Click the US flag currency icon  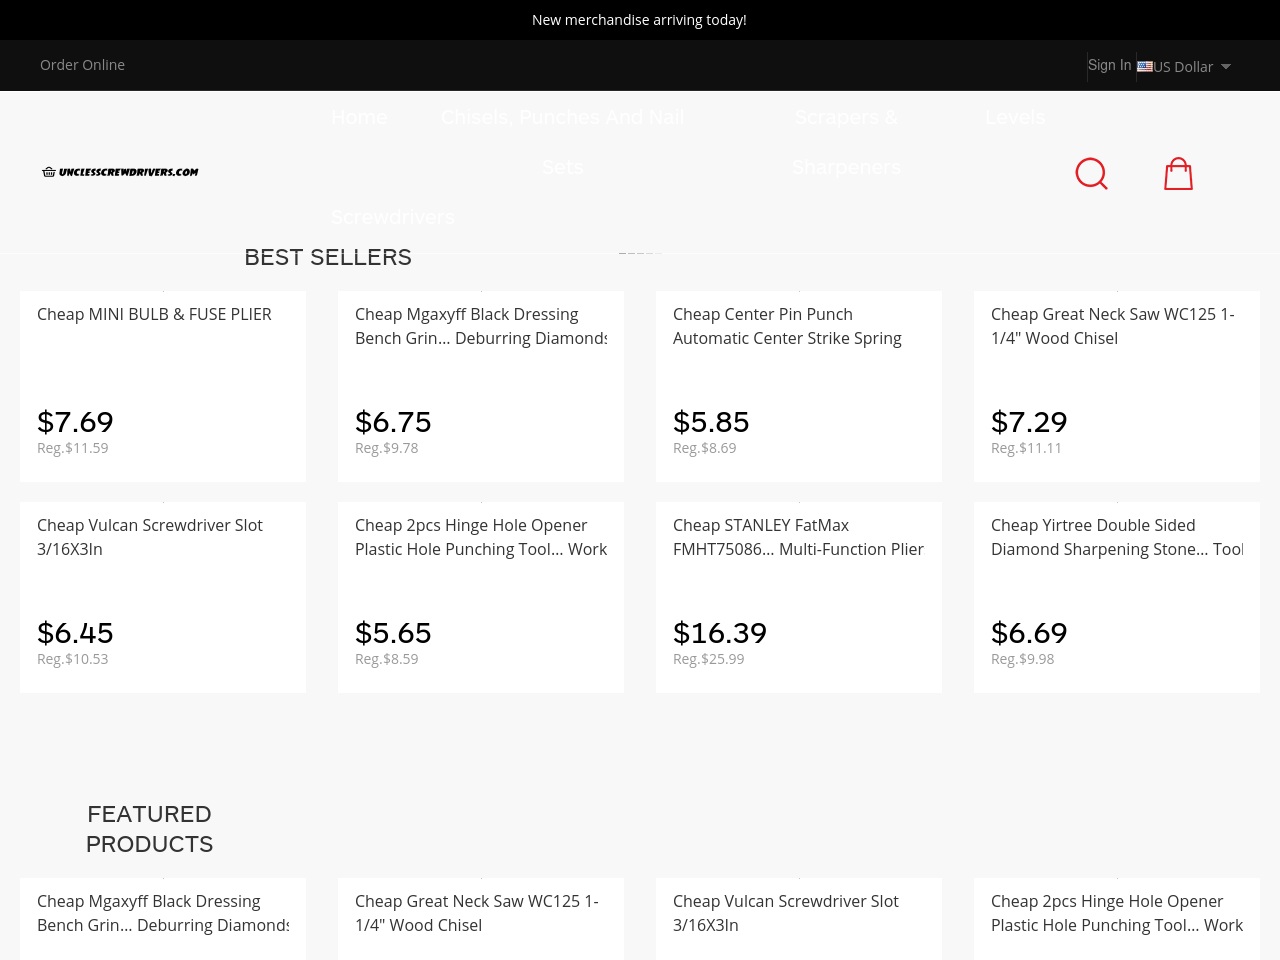coord(1145,66)
